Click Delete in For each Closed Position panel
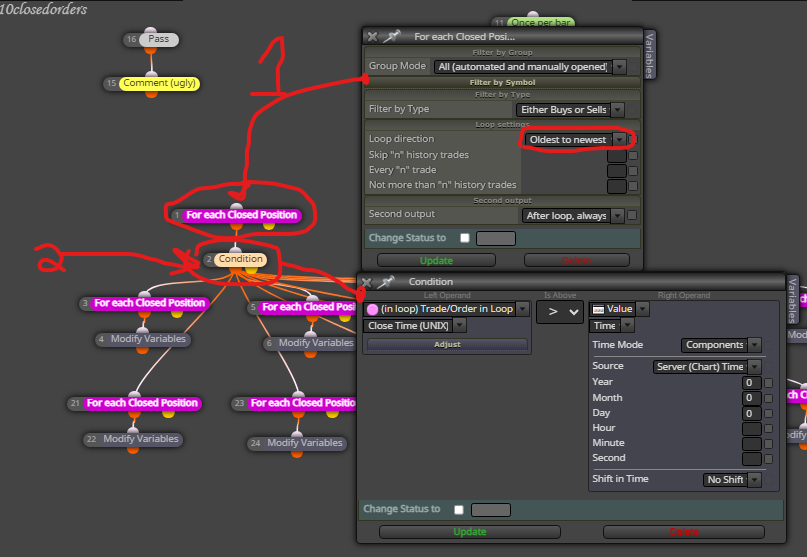The width and height of the screenshot is (807, 557). pos(576,260)
